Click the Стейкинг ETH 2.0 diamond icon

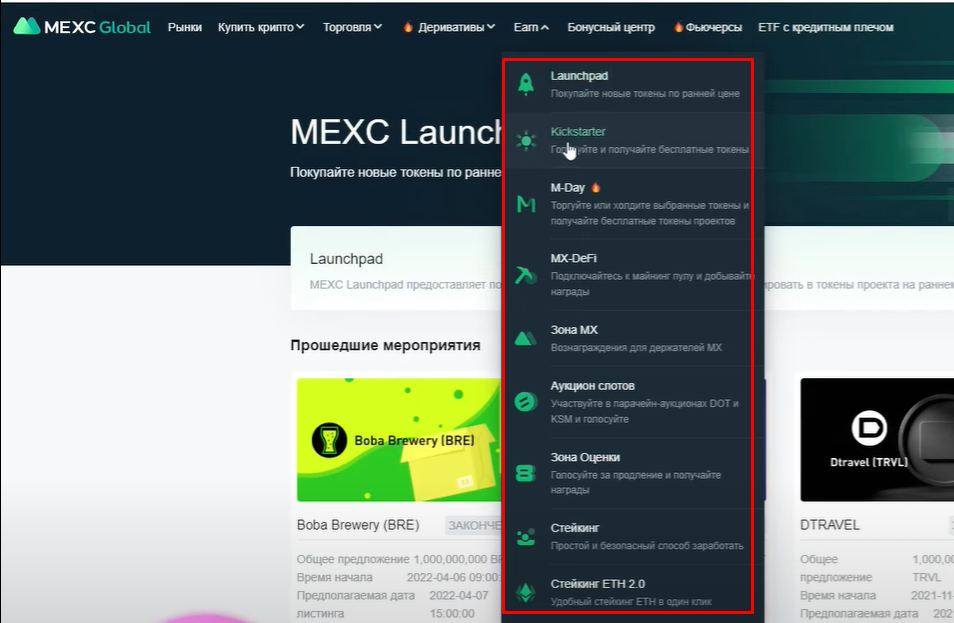point(526,592)
